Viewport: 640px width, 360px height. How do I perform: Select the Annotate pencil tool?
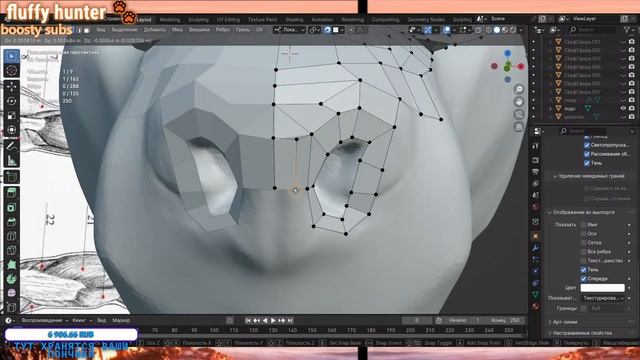[11, 146]
